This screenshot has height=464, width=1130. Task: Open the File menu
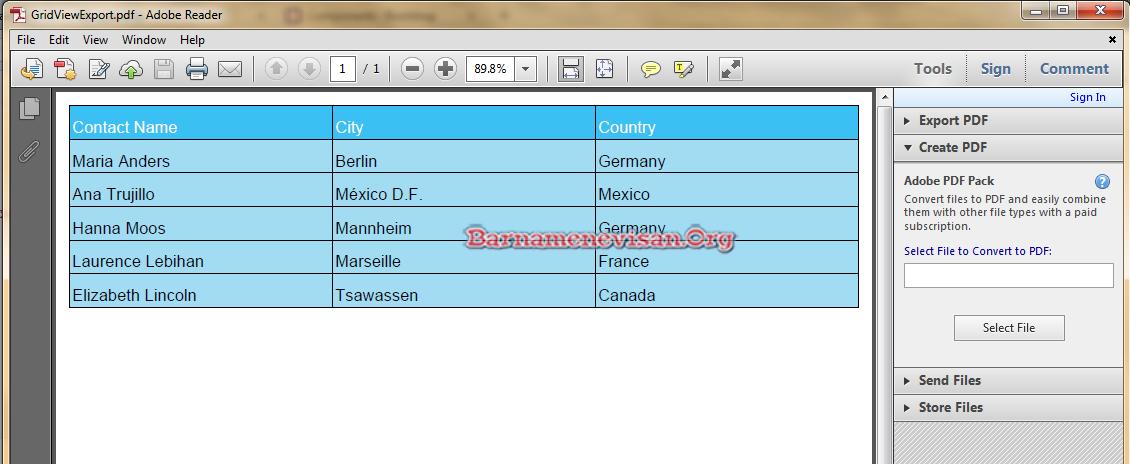[x=26, y=40]
